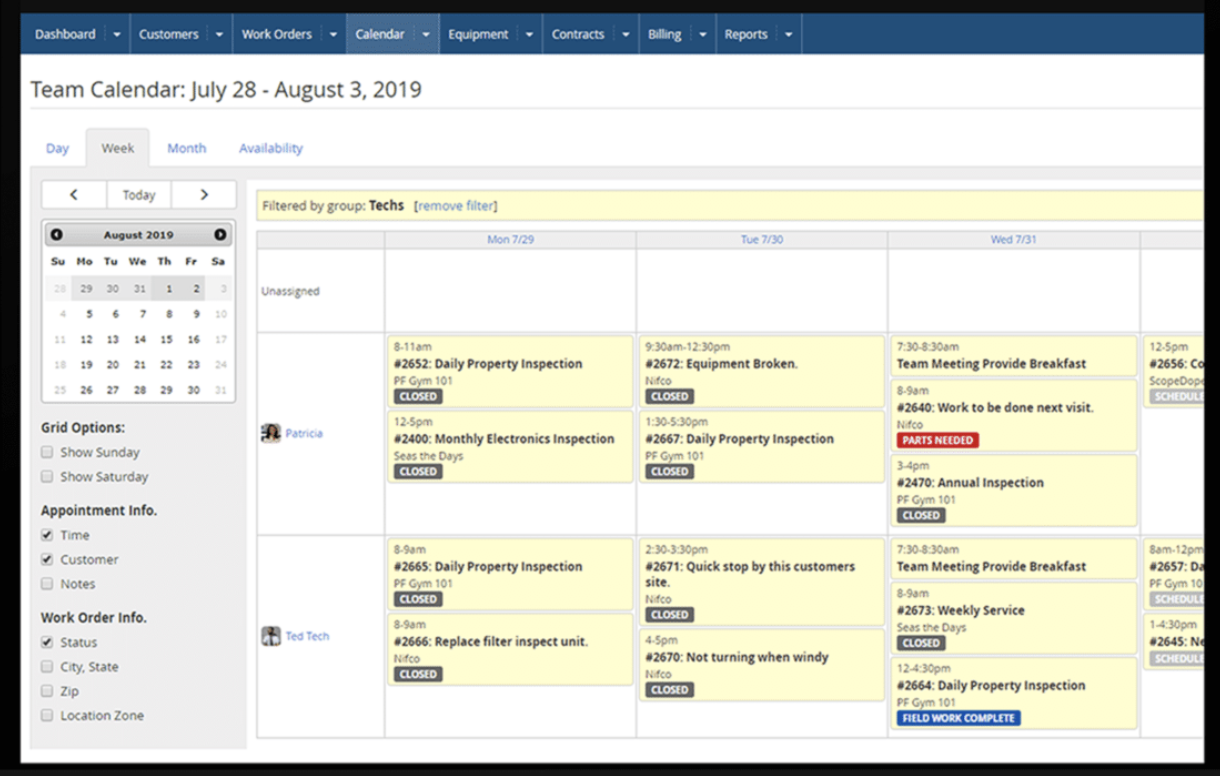Check the Location Zone work order option
Image resolution: width=1220 pixels, height=776 pixels.
46,715
